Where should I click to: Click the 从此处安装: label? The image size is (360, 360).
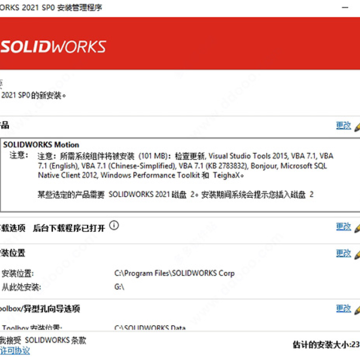point(21,287)
